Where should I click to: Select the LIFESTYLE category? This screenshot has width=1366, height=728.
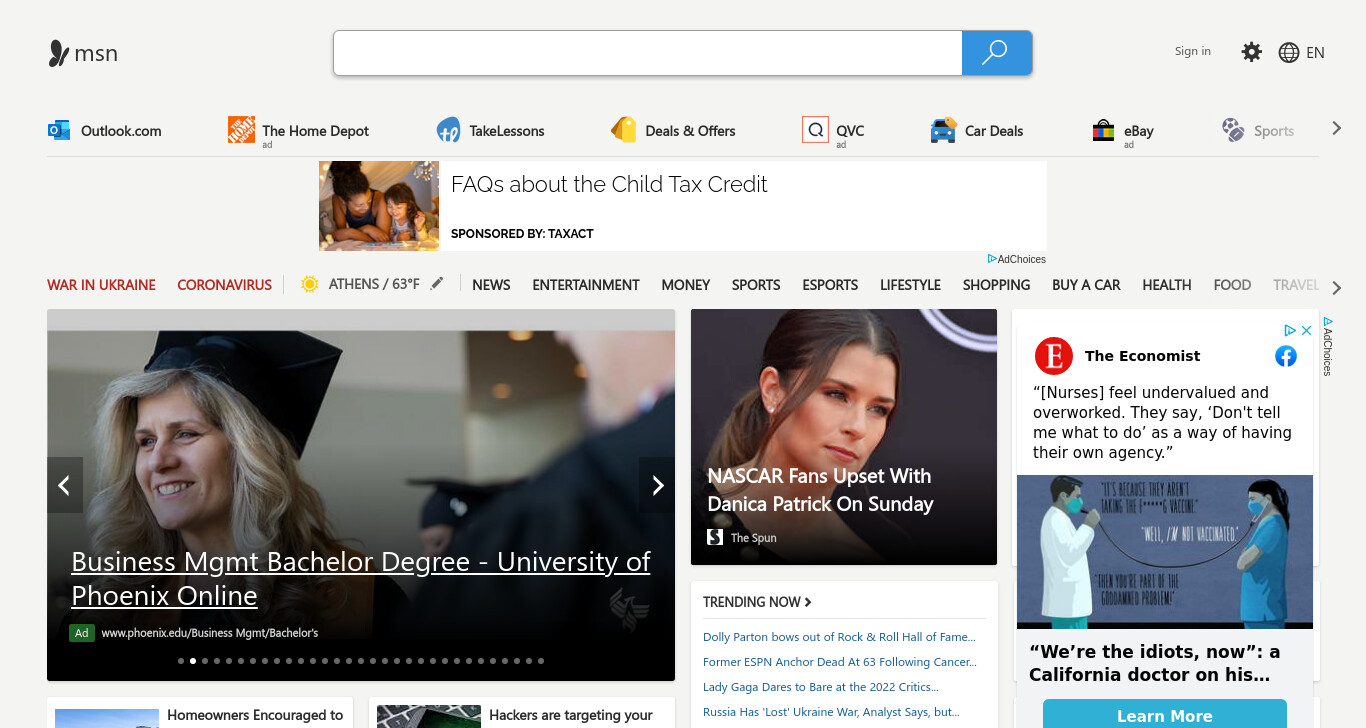pos(910,285)
